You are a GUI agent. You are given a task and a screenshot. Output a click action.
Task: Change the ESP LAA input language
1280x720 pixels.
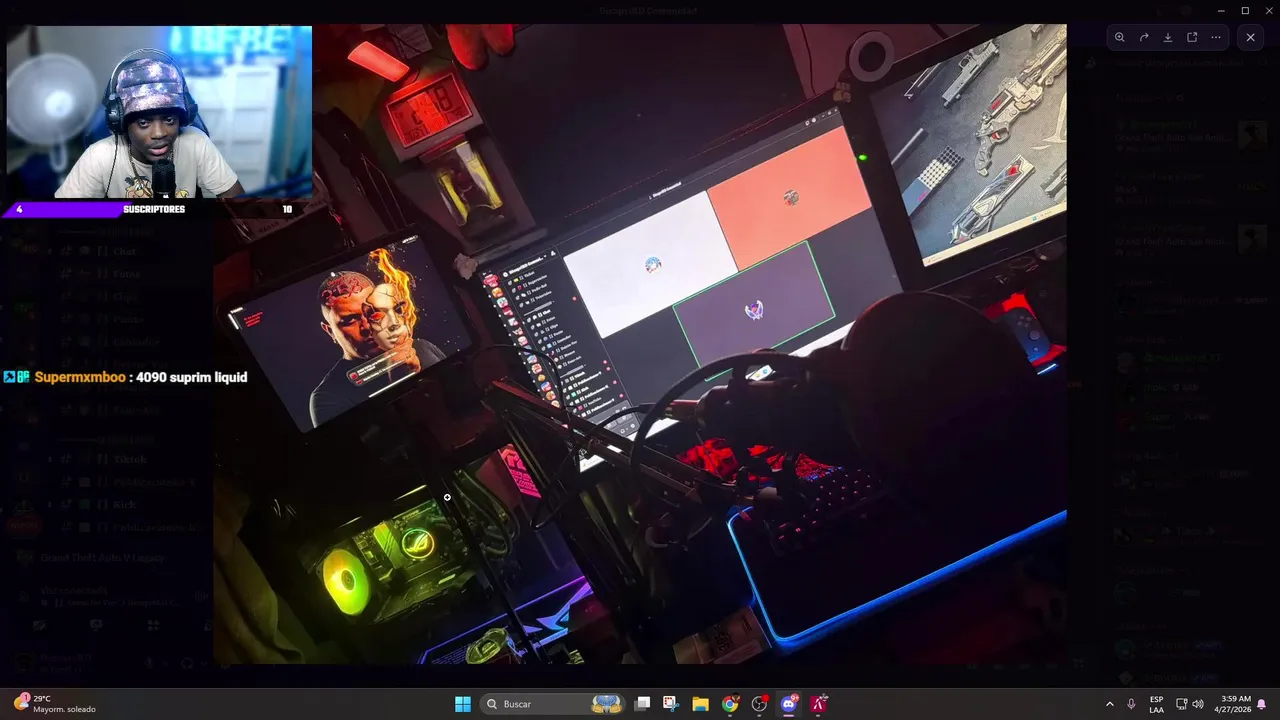(1156, 704)
